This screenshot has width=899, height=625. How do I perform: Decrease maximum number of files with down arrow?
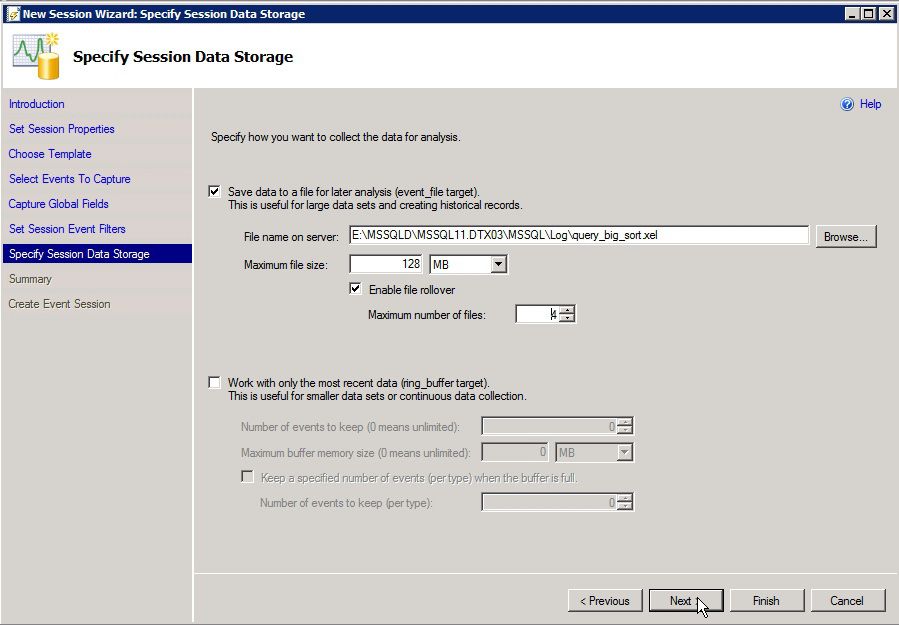567,318
